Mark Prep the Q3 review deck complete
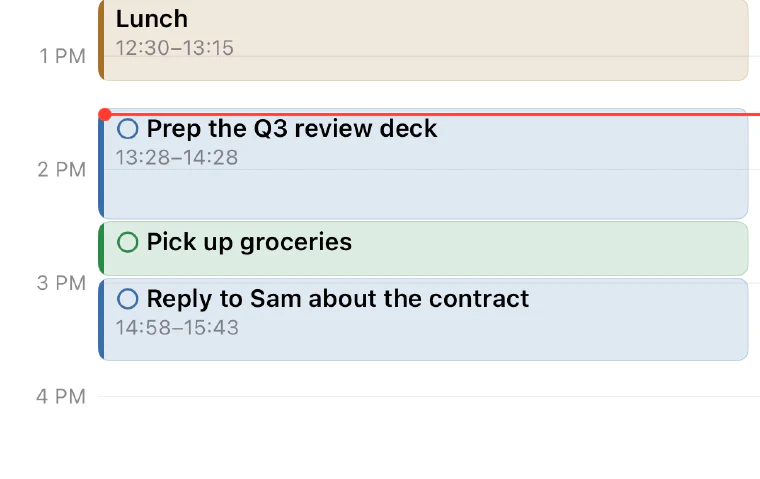760x479 pixels. 128,129
